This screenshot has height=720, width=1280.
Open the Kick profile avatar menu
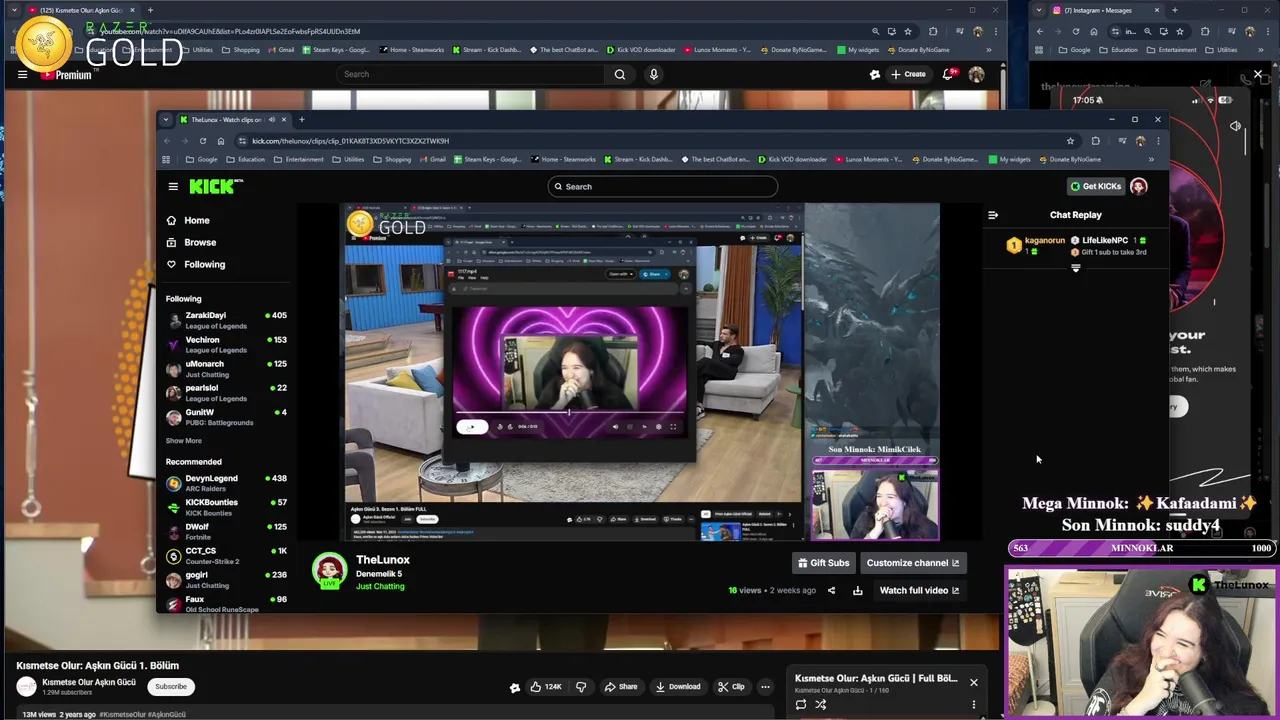click(1138, 186)
